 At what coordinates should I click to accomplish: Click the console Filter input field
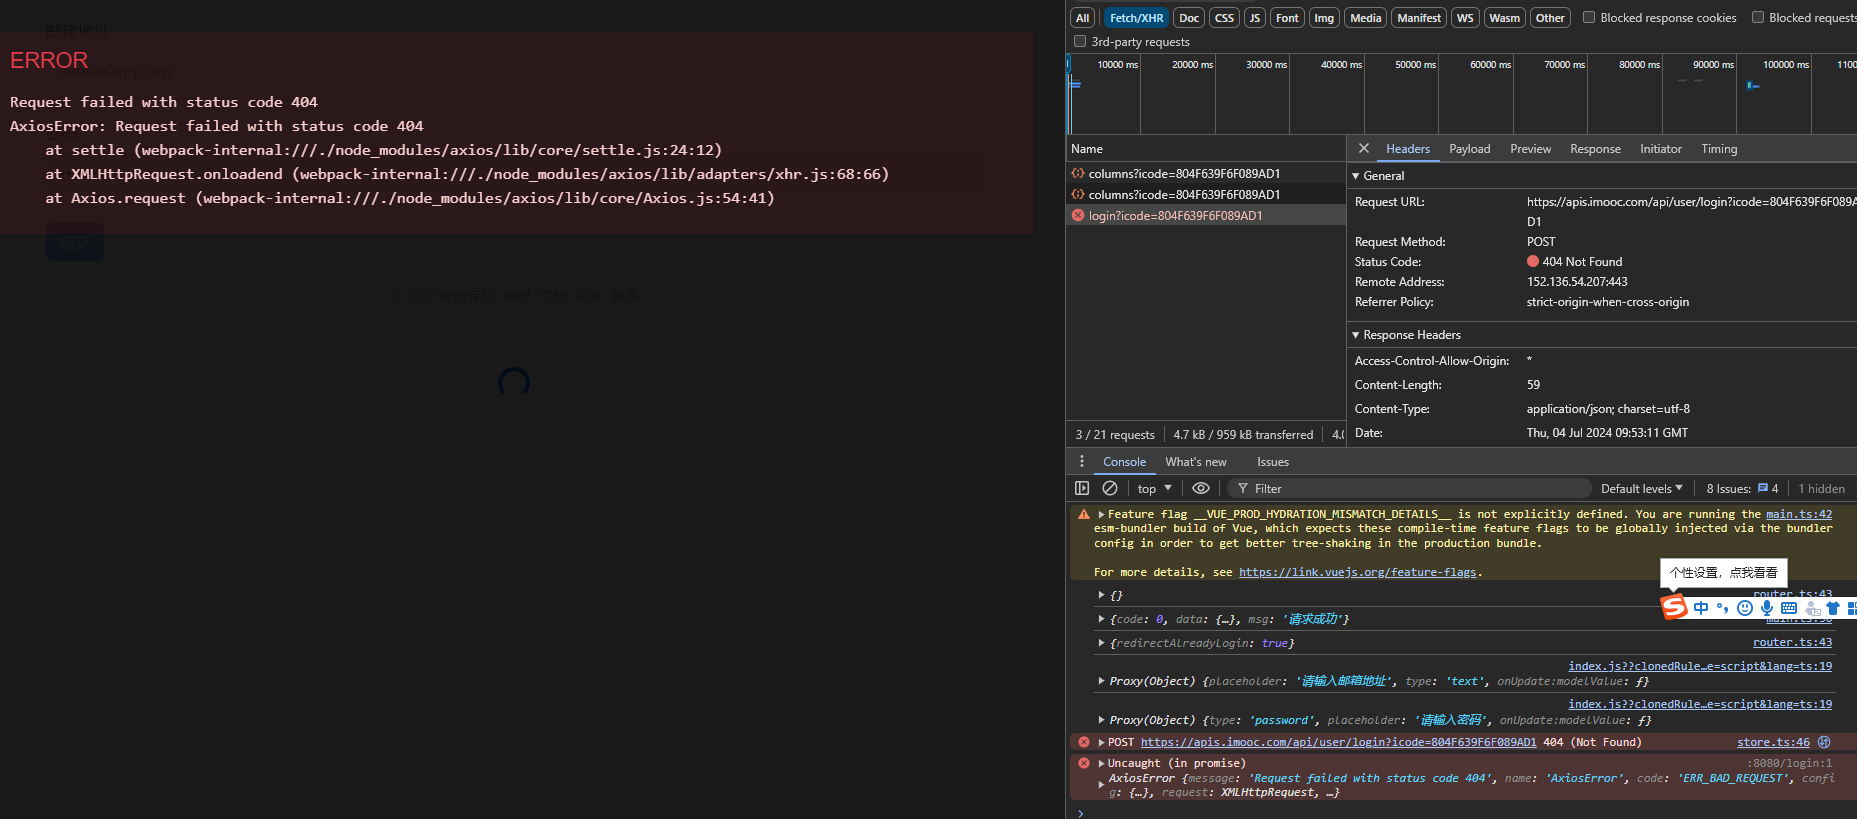[x=1410, y=489]
